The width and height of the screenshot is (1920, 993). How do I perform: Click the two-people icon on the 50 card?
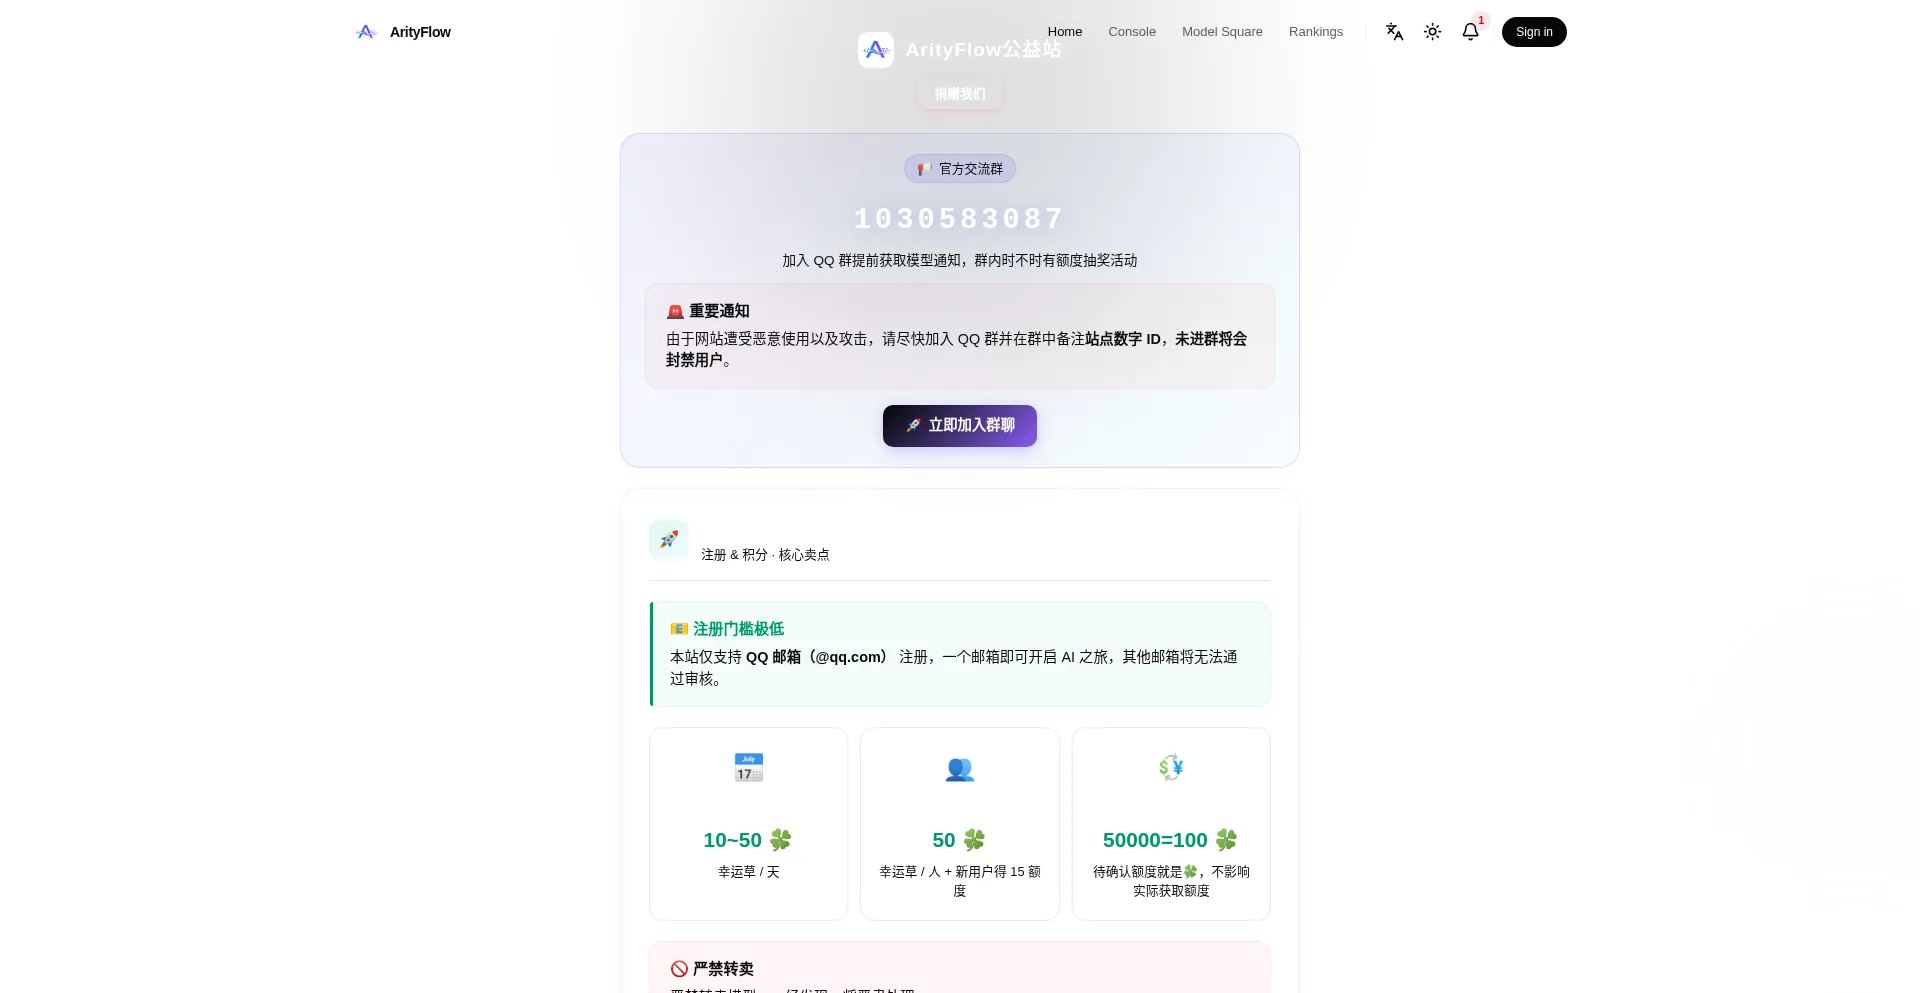(x=960, y=768)
